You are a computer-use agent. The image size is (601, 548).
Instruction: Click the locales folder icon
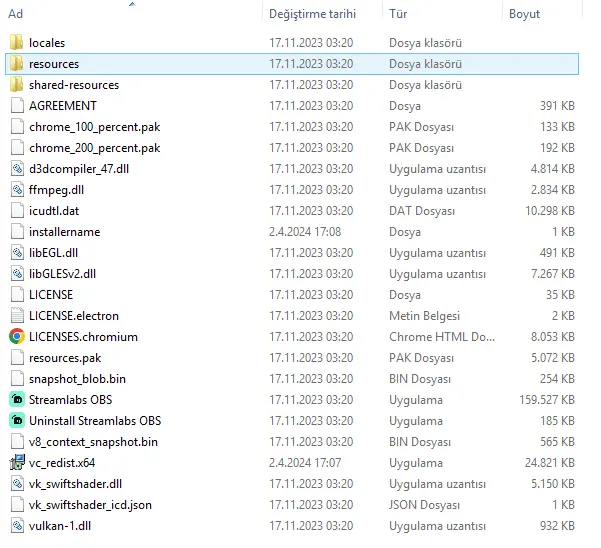[x=16, y=43]
